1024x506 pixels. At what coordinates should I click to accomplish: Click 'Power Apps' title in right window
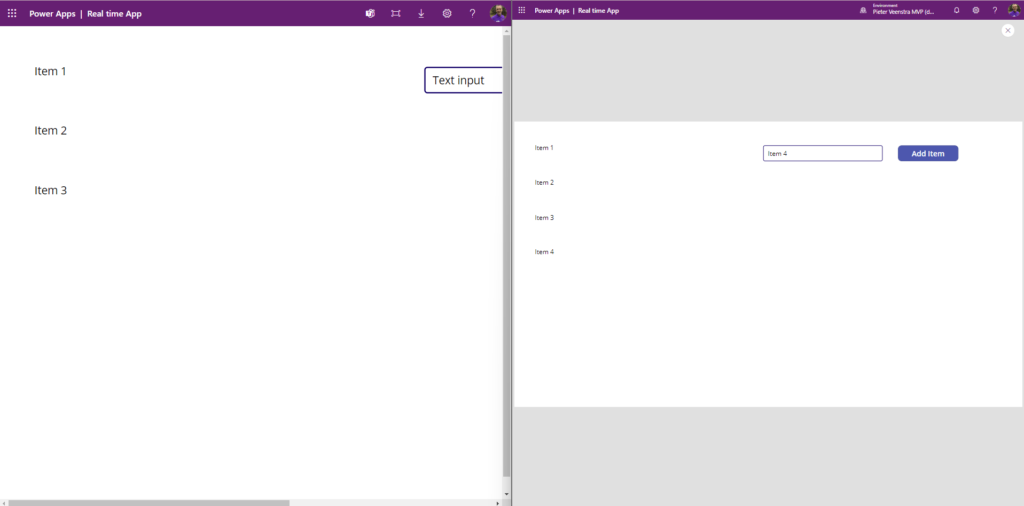tap(551, 10)
